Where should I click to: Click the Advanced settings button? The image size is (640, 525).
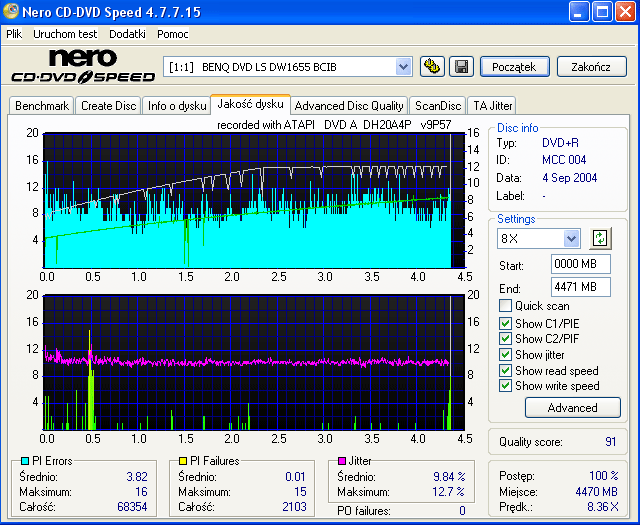pyautogui.click(x=573, y=407)
